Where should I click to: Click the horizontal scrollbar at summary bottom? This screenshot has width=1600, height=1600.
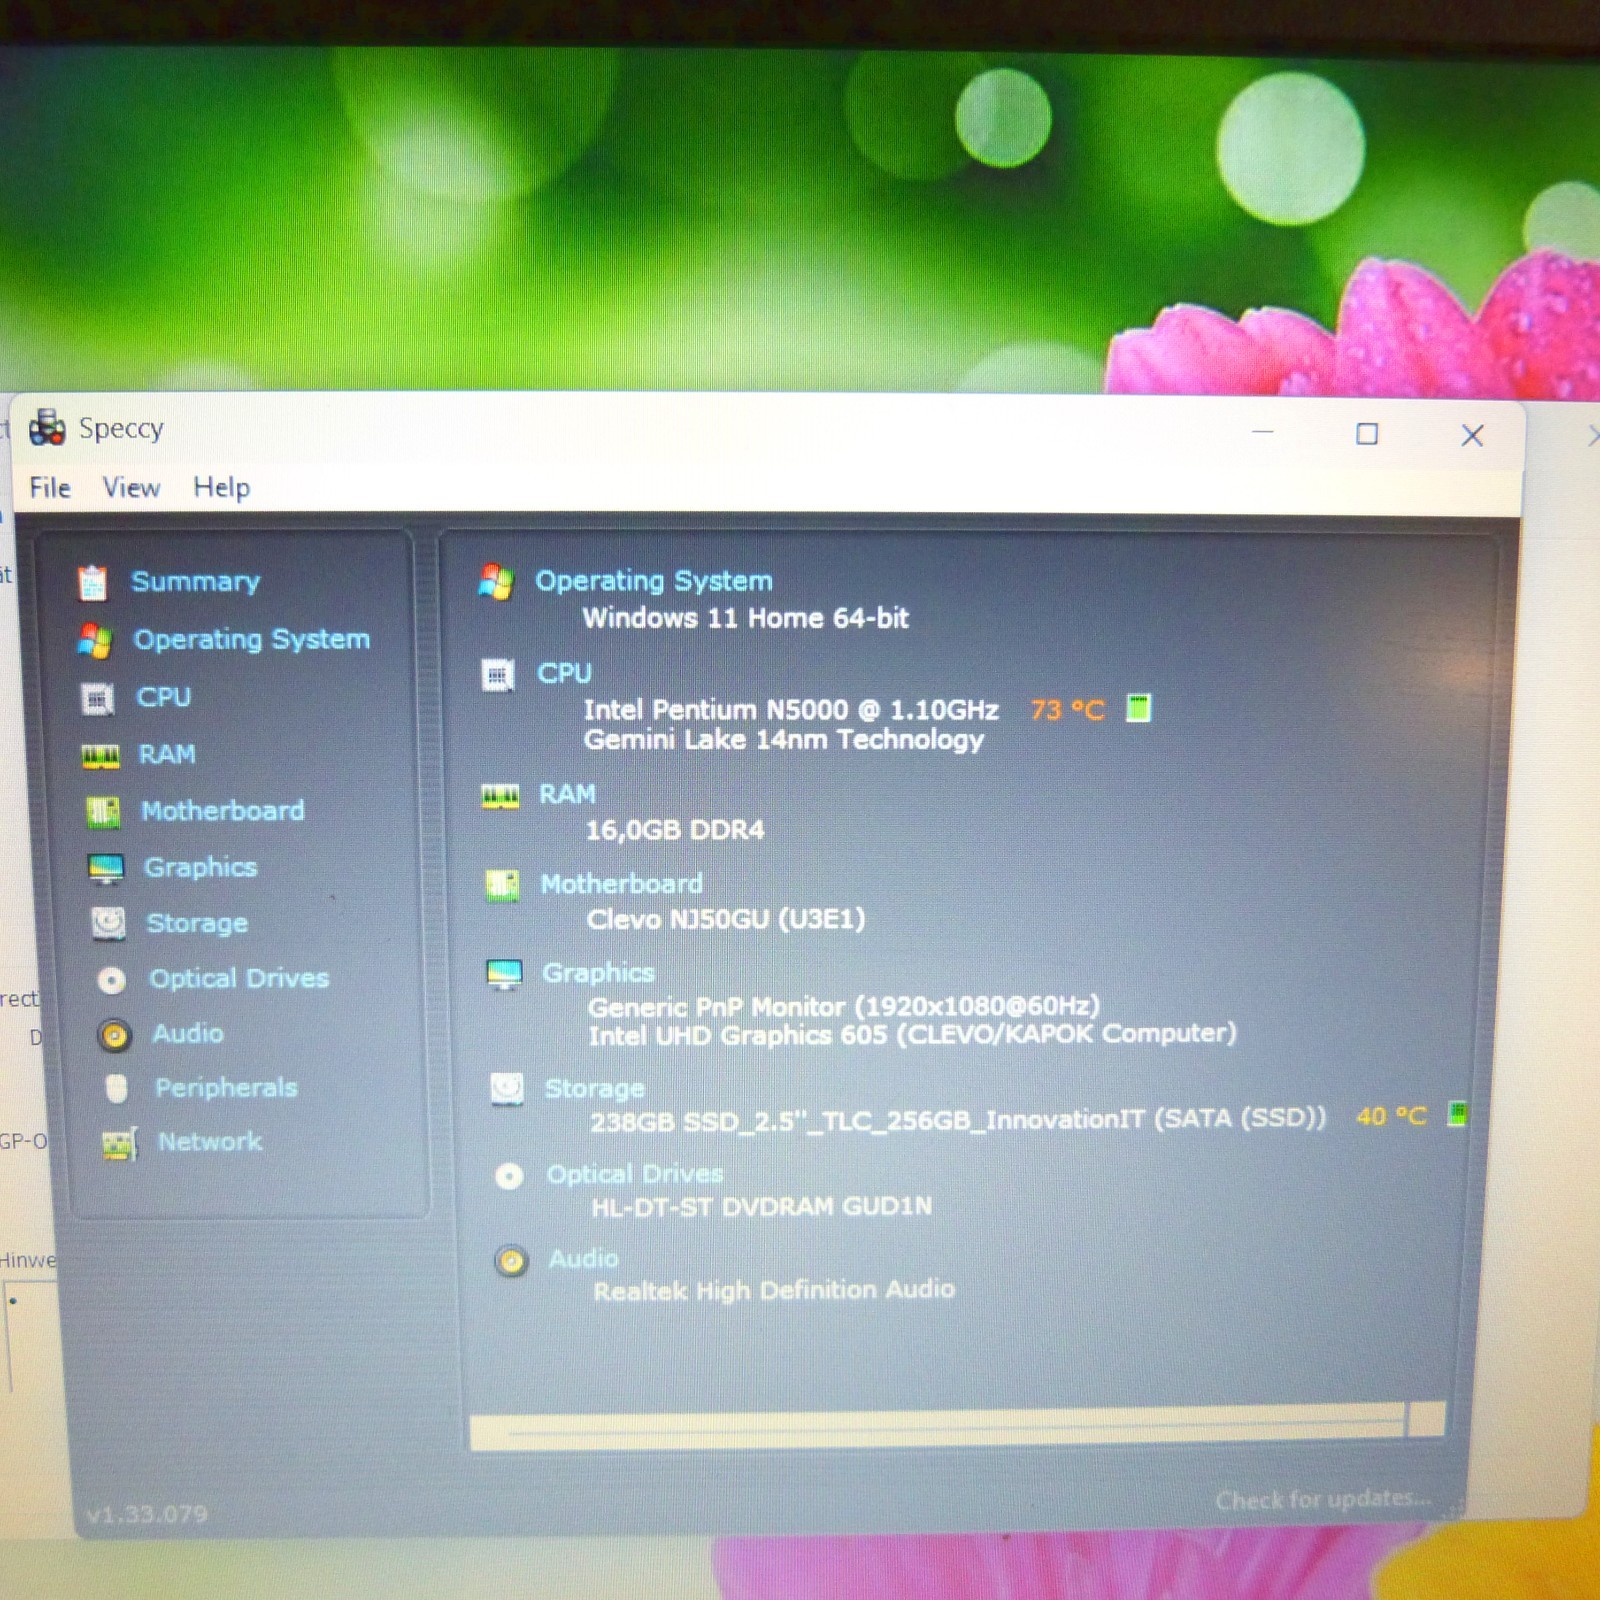[x=957, y=1427]
